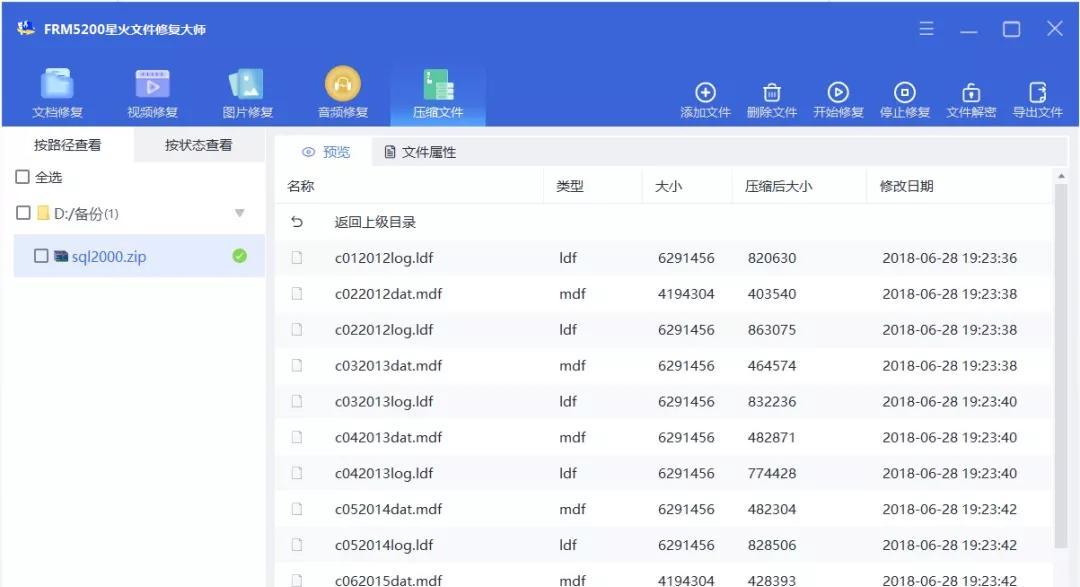The width and height of the screenshot is (1080, 587).
Task: Select file name c022012log.ldf
Action: (x=384, y=329)
